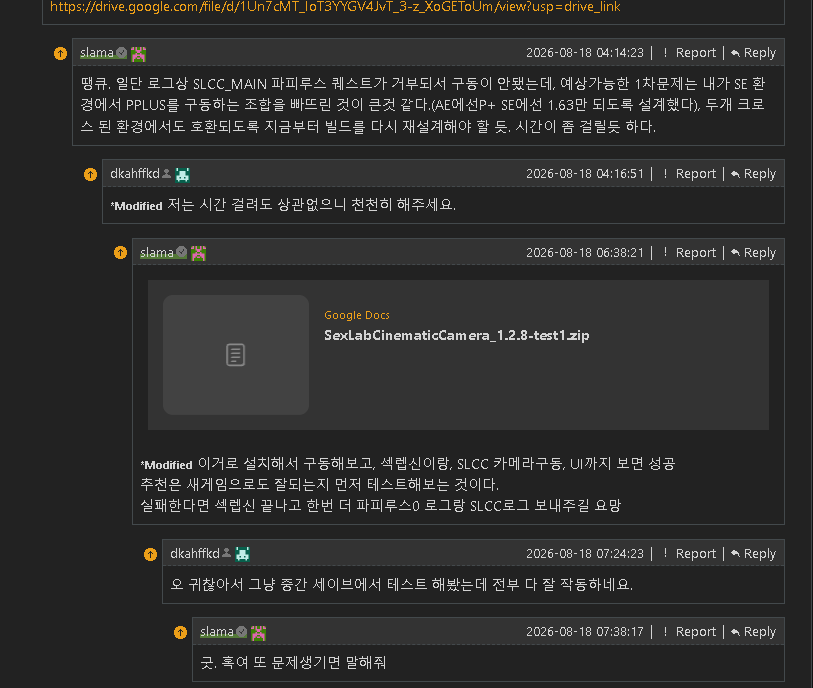Upvote slama's 04:14:23 comment with the orange arrow
813x688 pixels.
pos(61,53)
